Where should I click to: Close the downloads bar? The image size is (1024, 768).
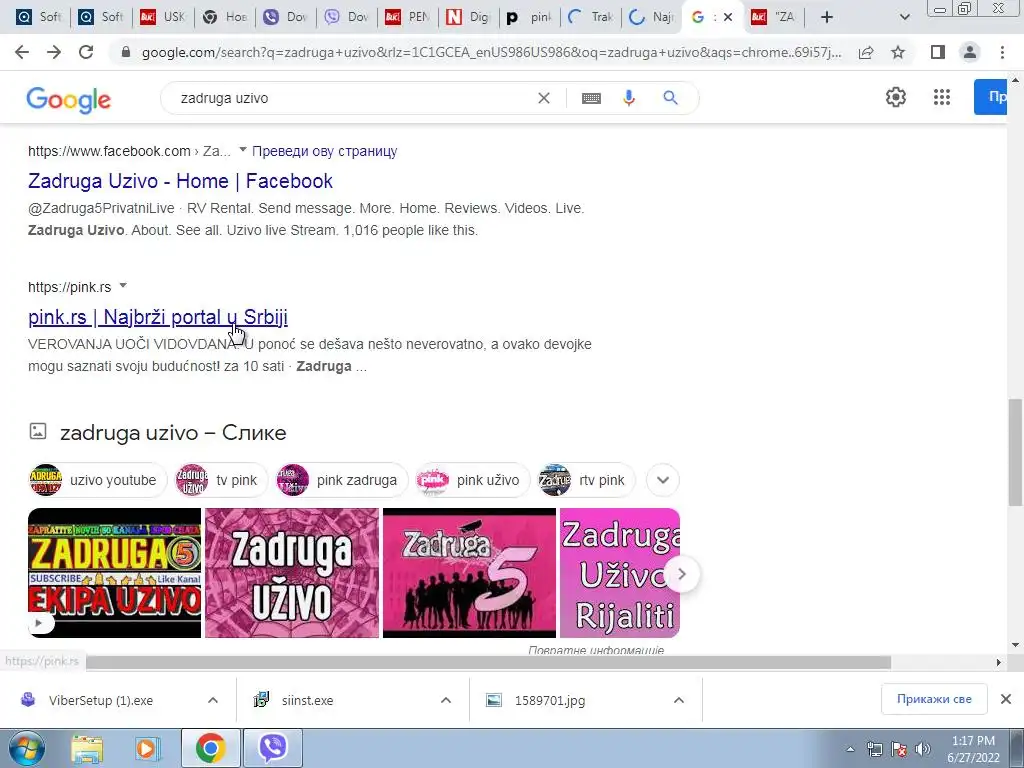(x=1006, y=699)
